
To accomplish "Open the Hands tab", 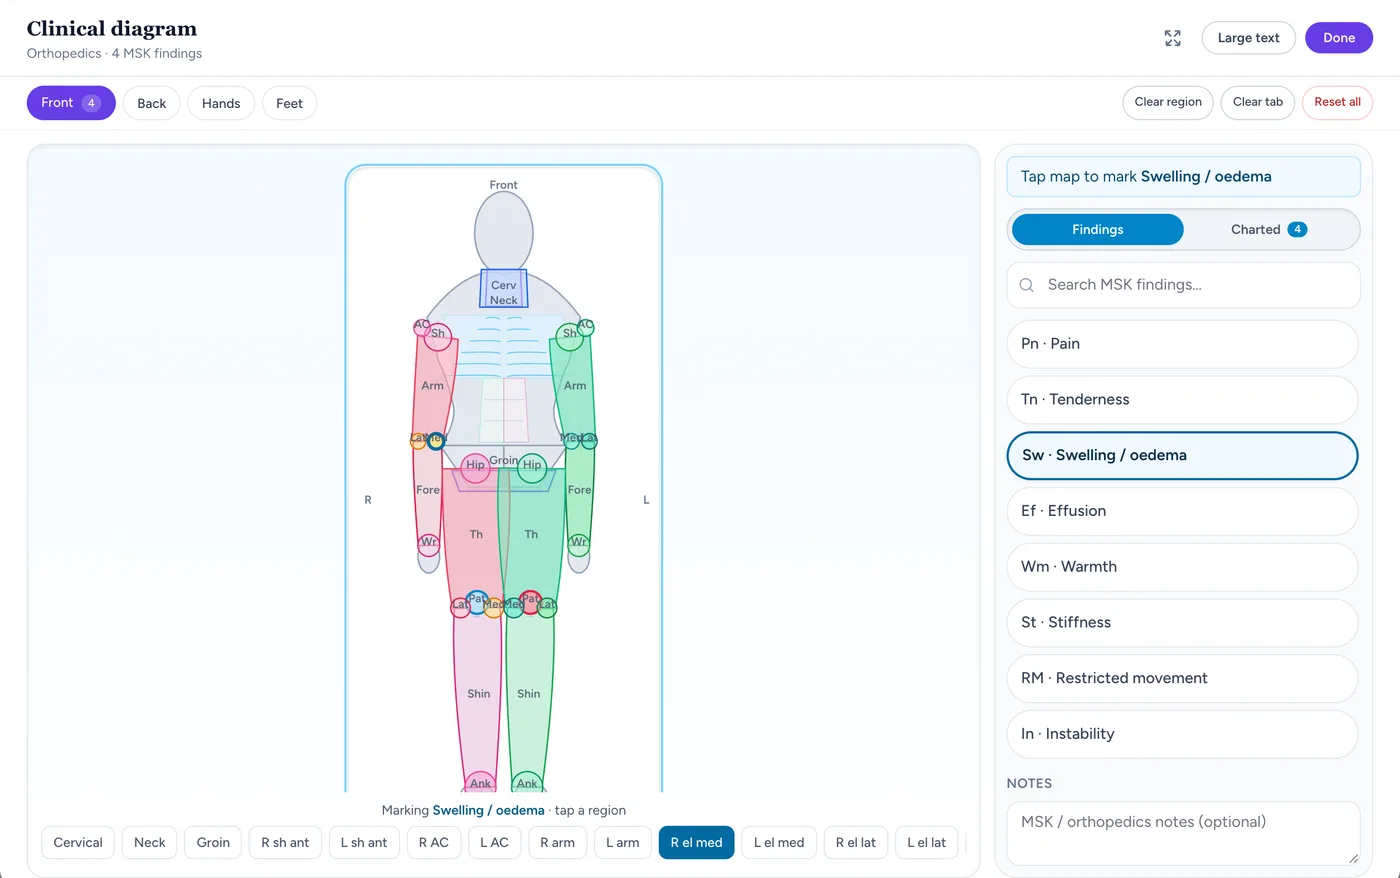I will pyautogui.click(x=221, y=103).
